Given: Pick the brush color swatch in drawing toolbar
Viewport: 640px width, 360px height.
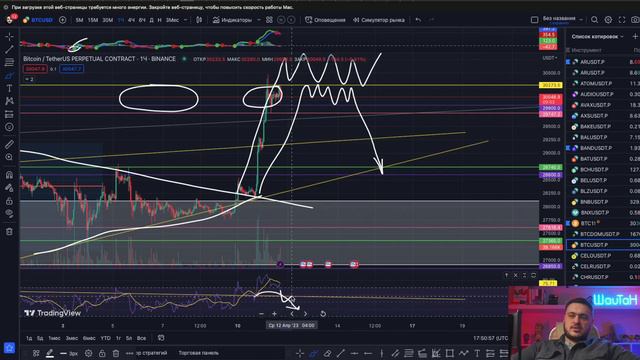Looking at the screenshot, I should [49, 353].
